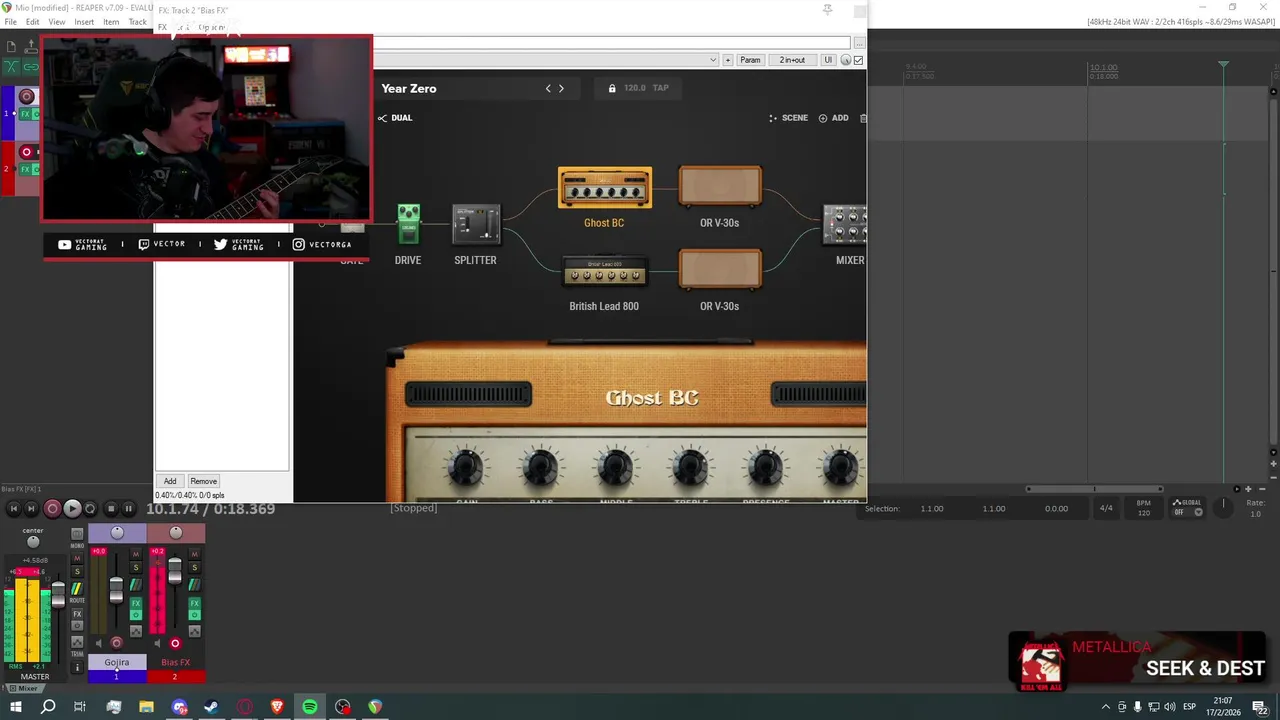Viewport: 1280px width, 720px height.
Task: Click the master pan knob labeled center
Action: click(x=33, y=542)
